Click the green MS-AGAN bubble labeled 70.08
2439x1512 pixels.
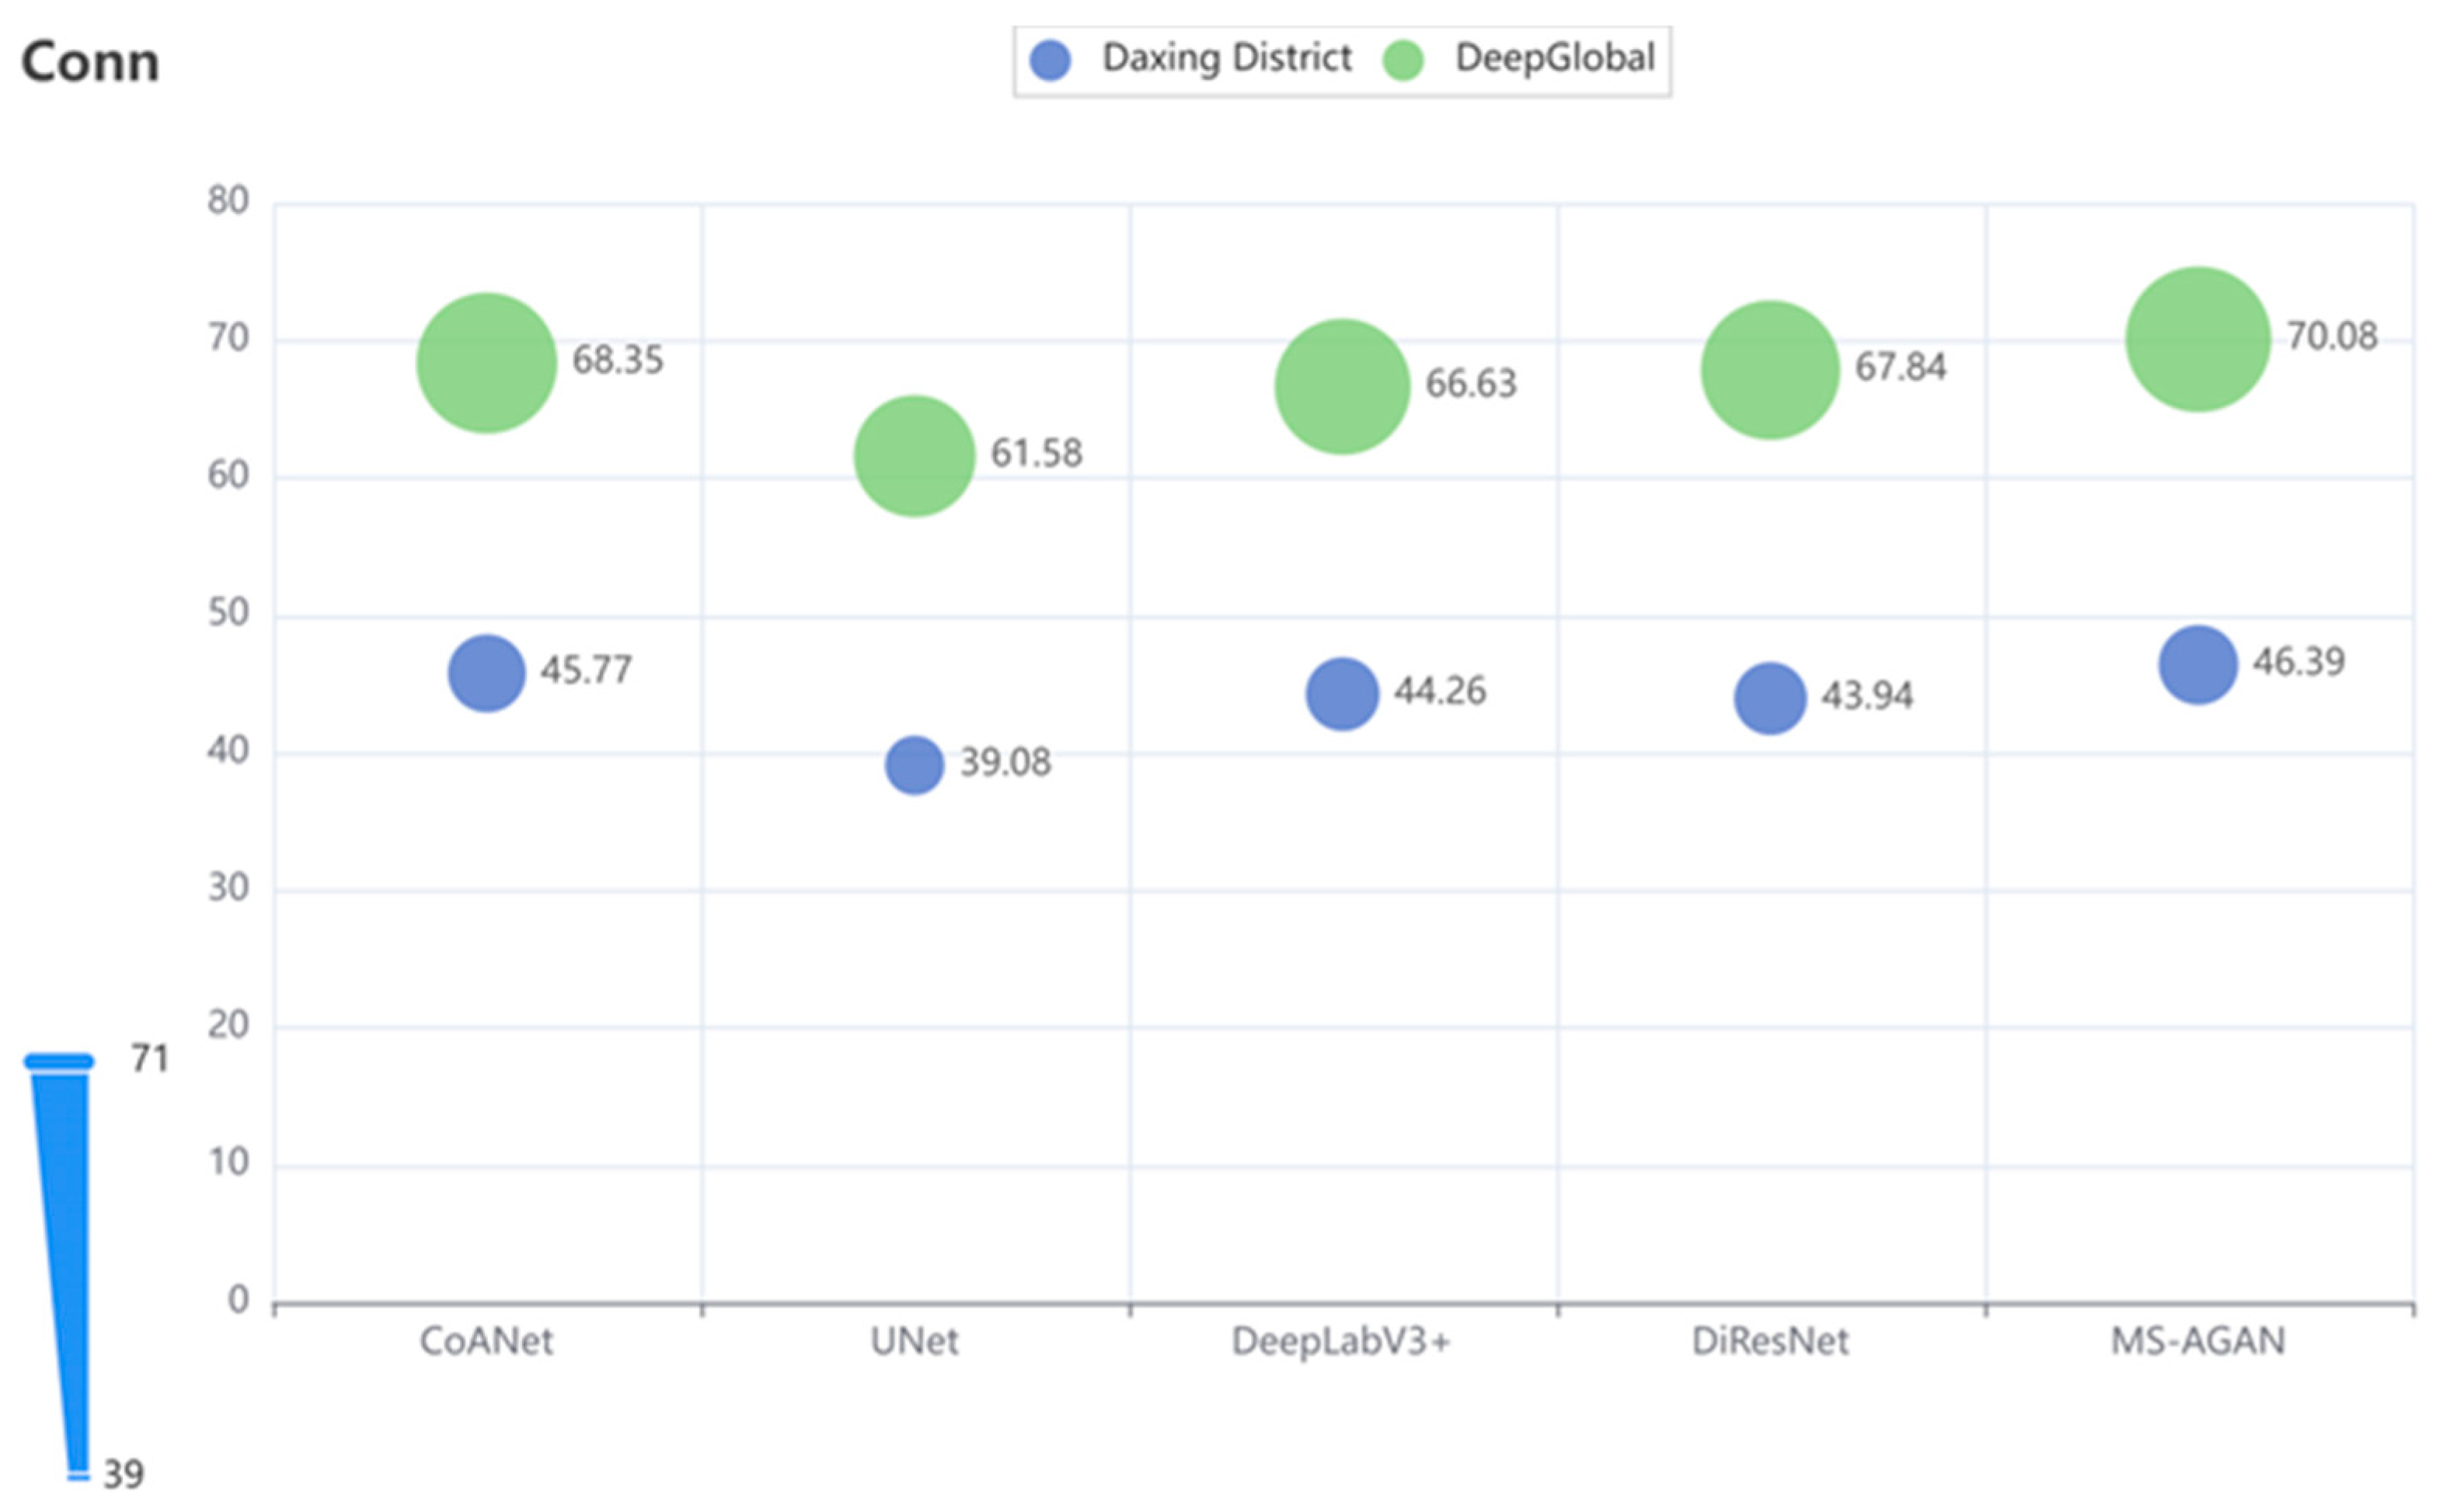pos(2197,339)
